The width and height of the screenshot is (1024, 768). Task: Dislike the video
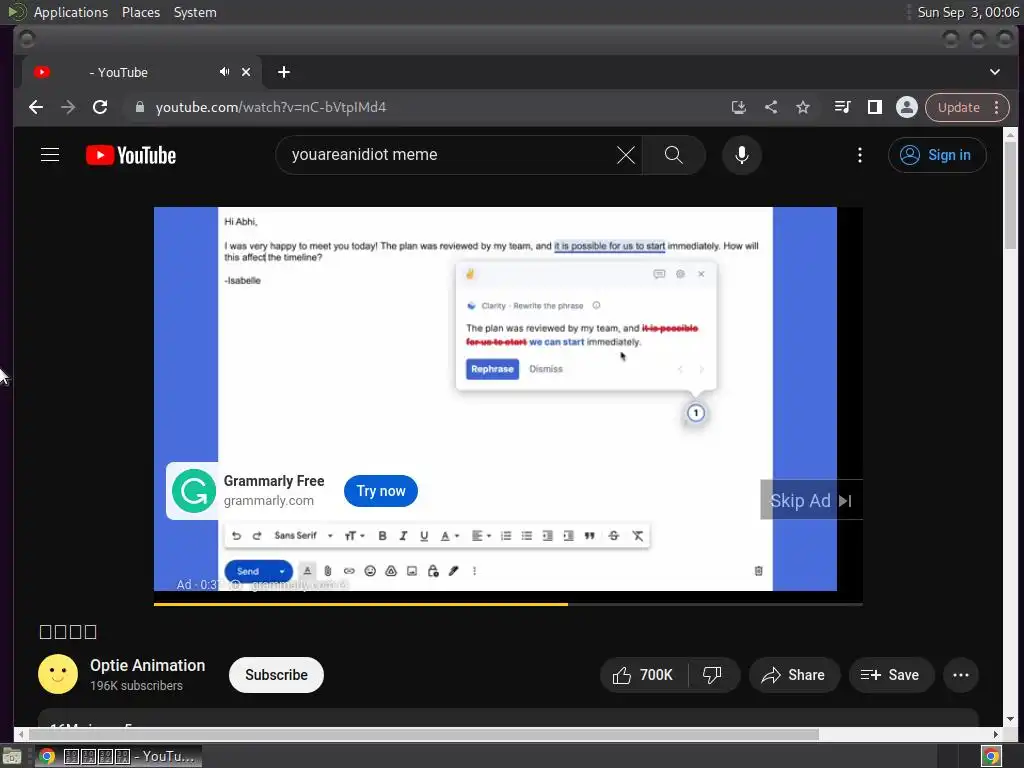(712, 675)
